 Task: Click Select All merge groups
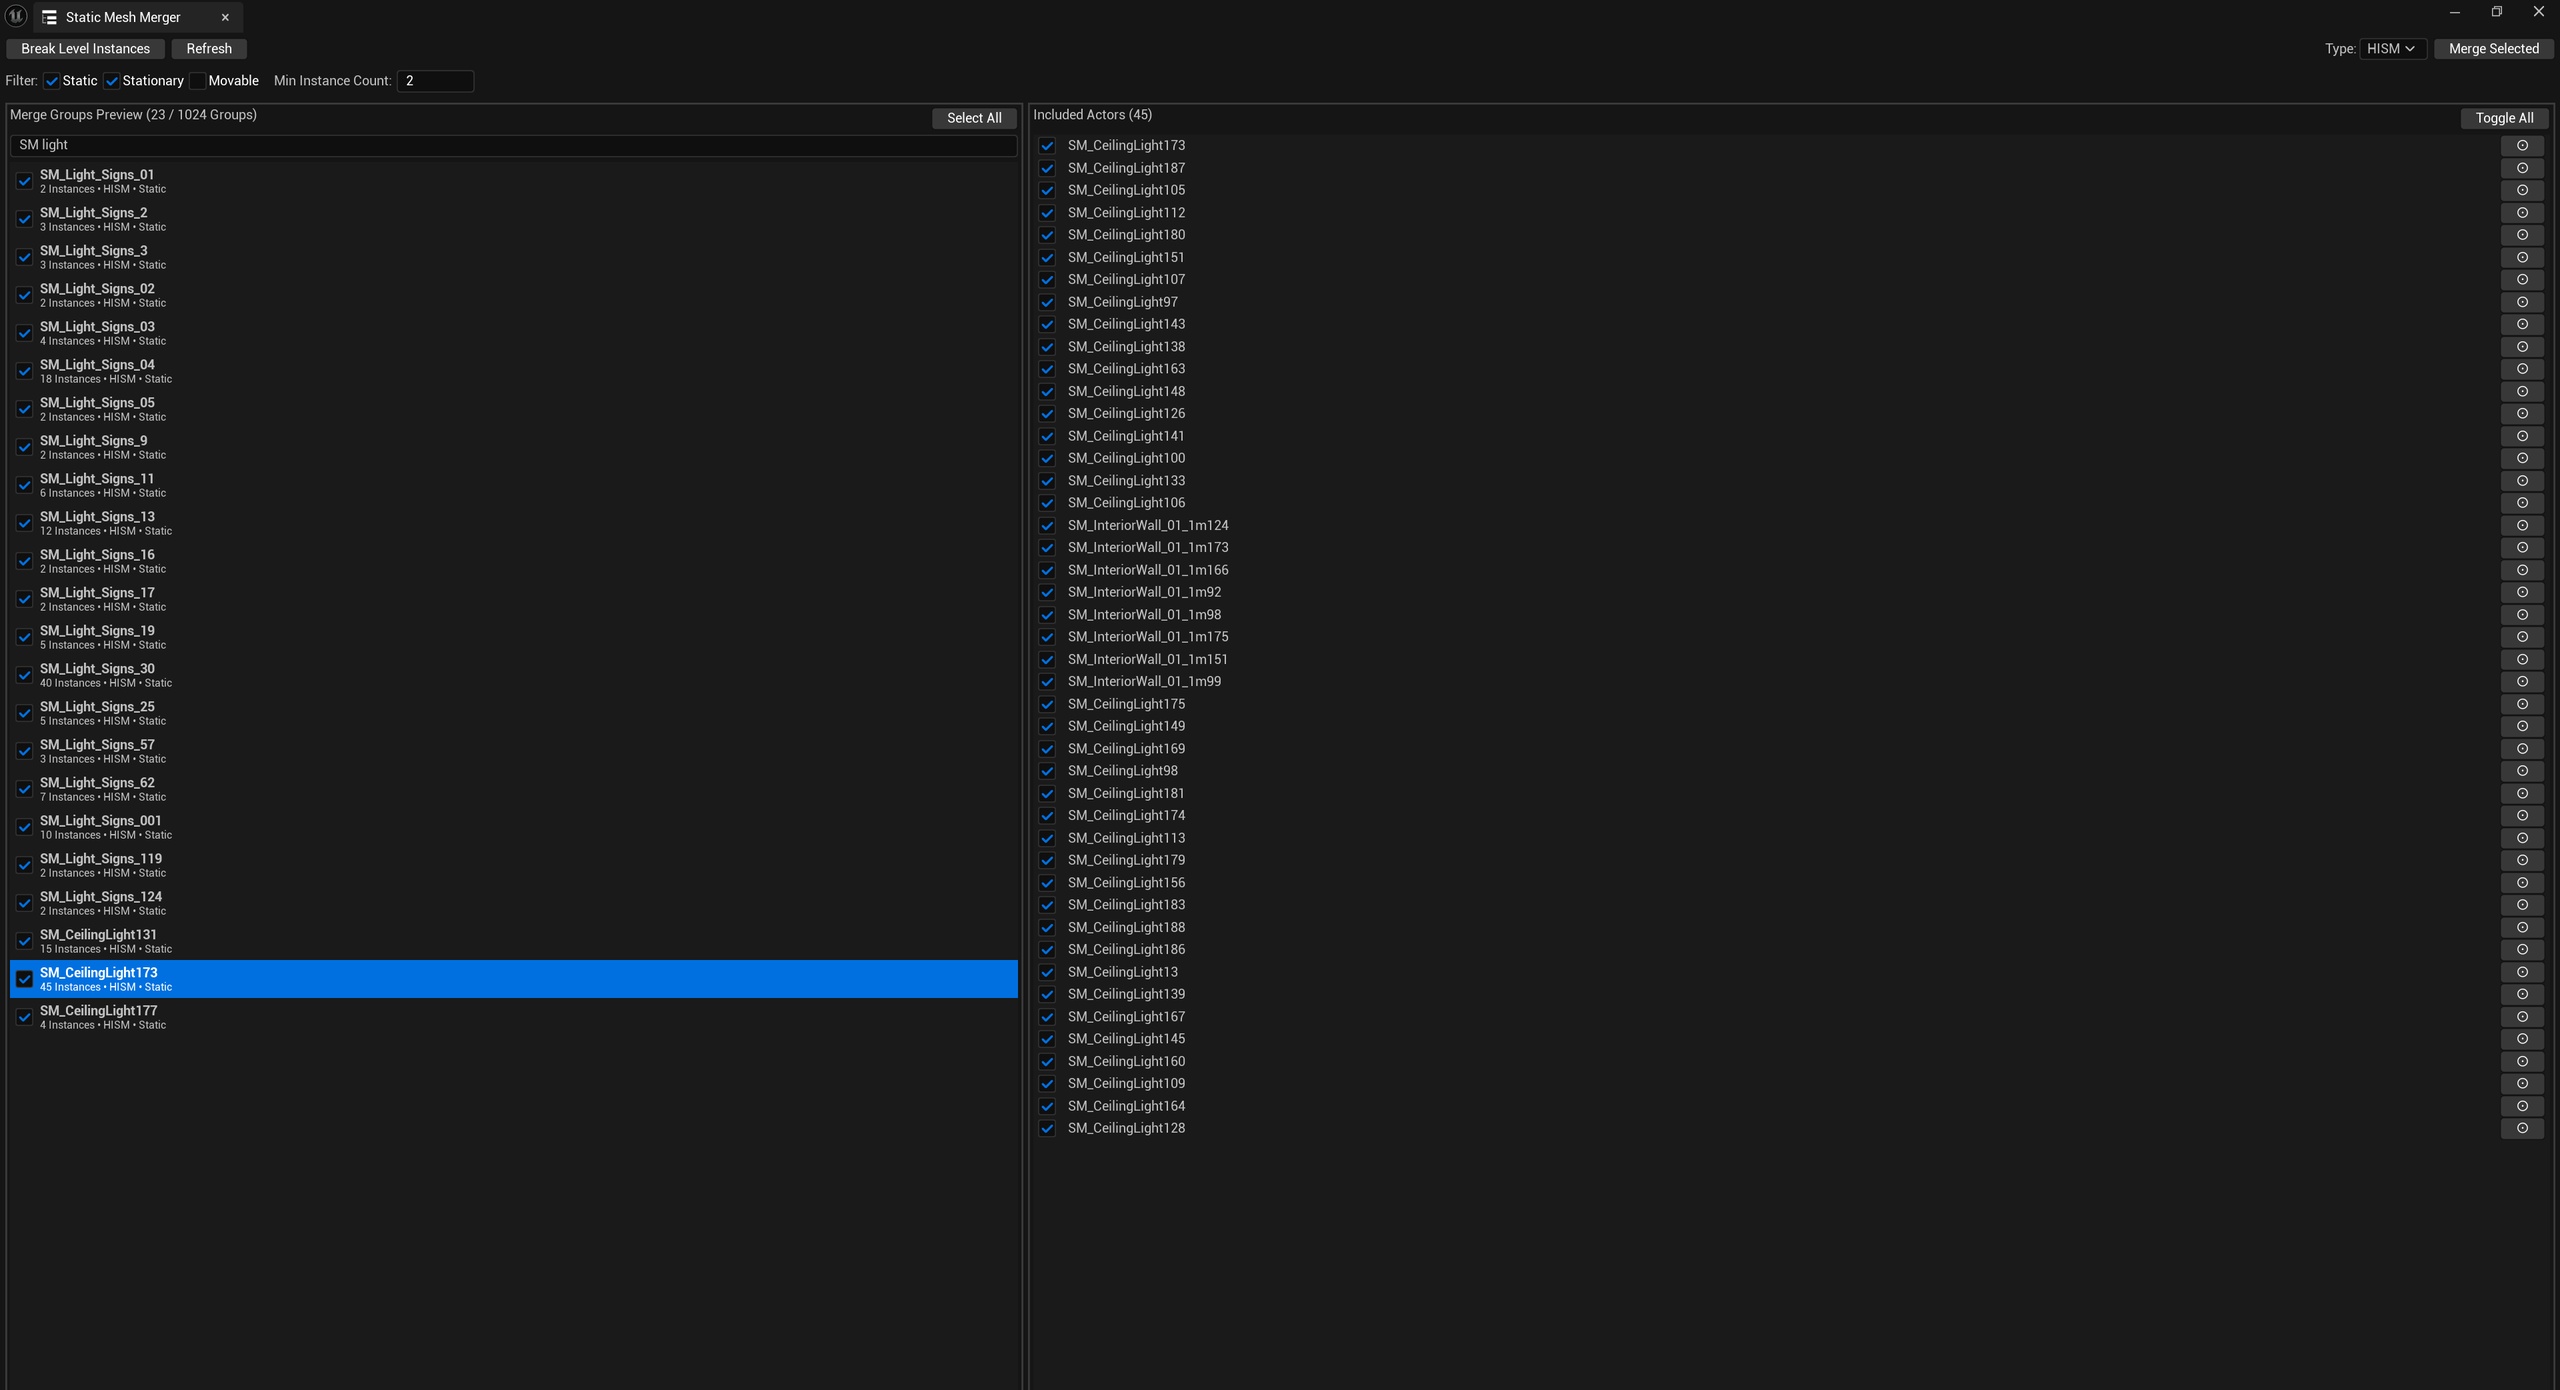coord(974,118)
